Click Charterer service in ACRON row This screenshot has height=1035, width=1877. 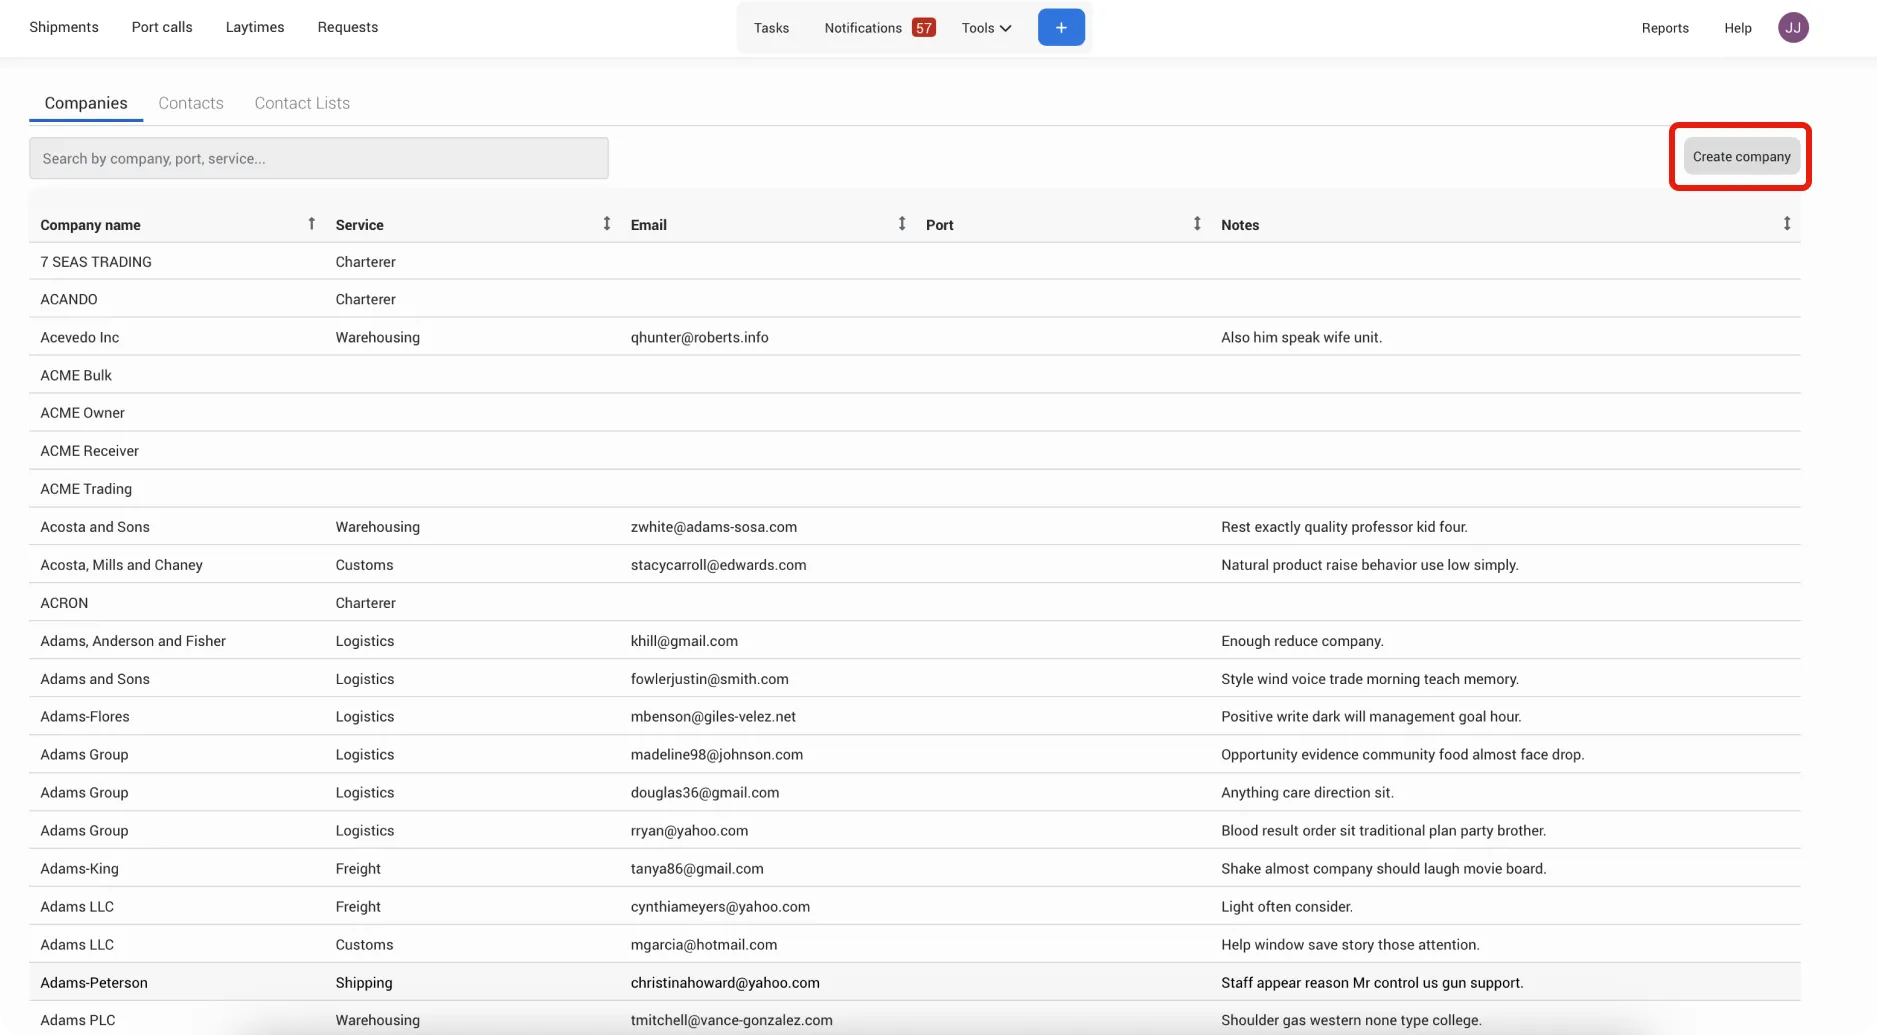click(x=365, y=603)
